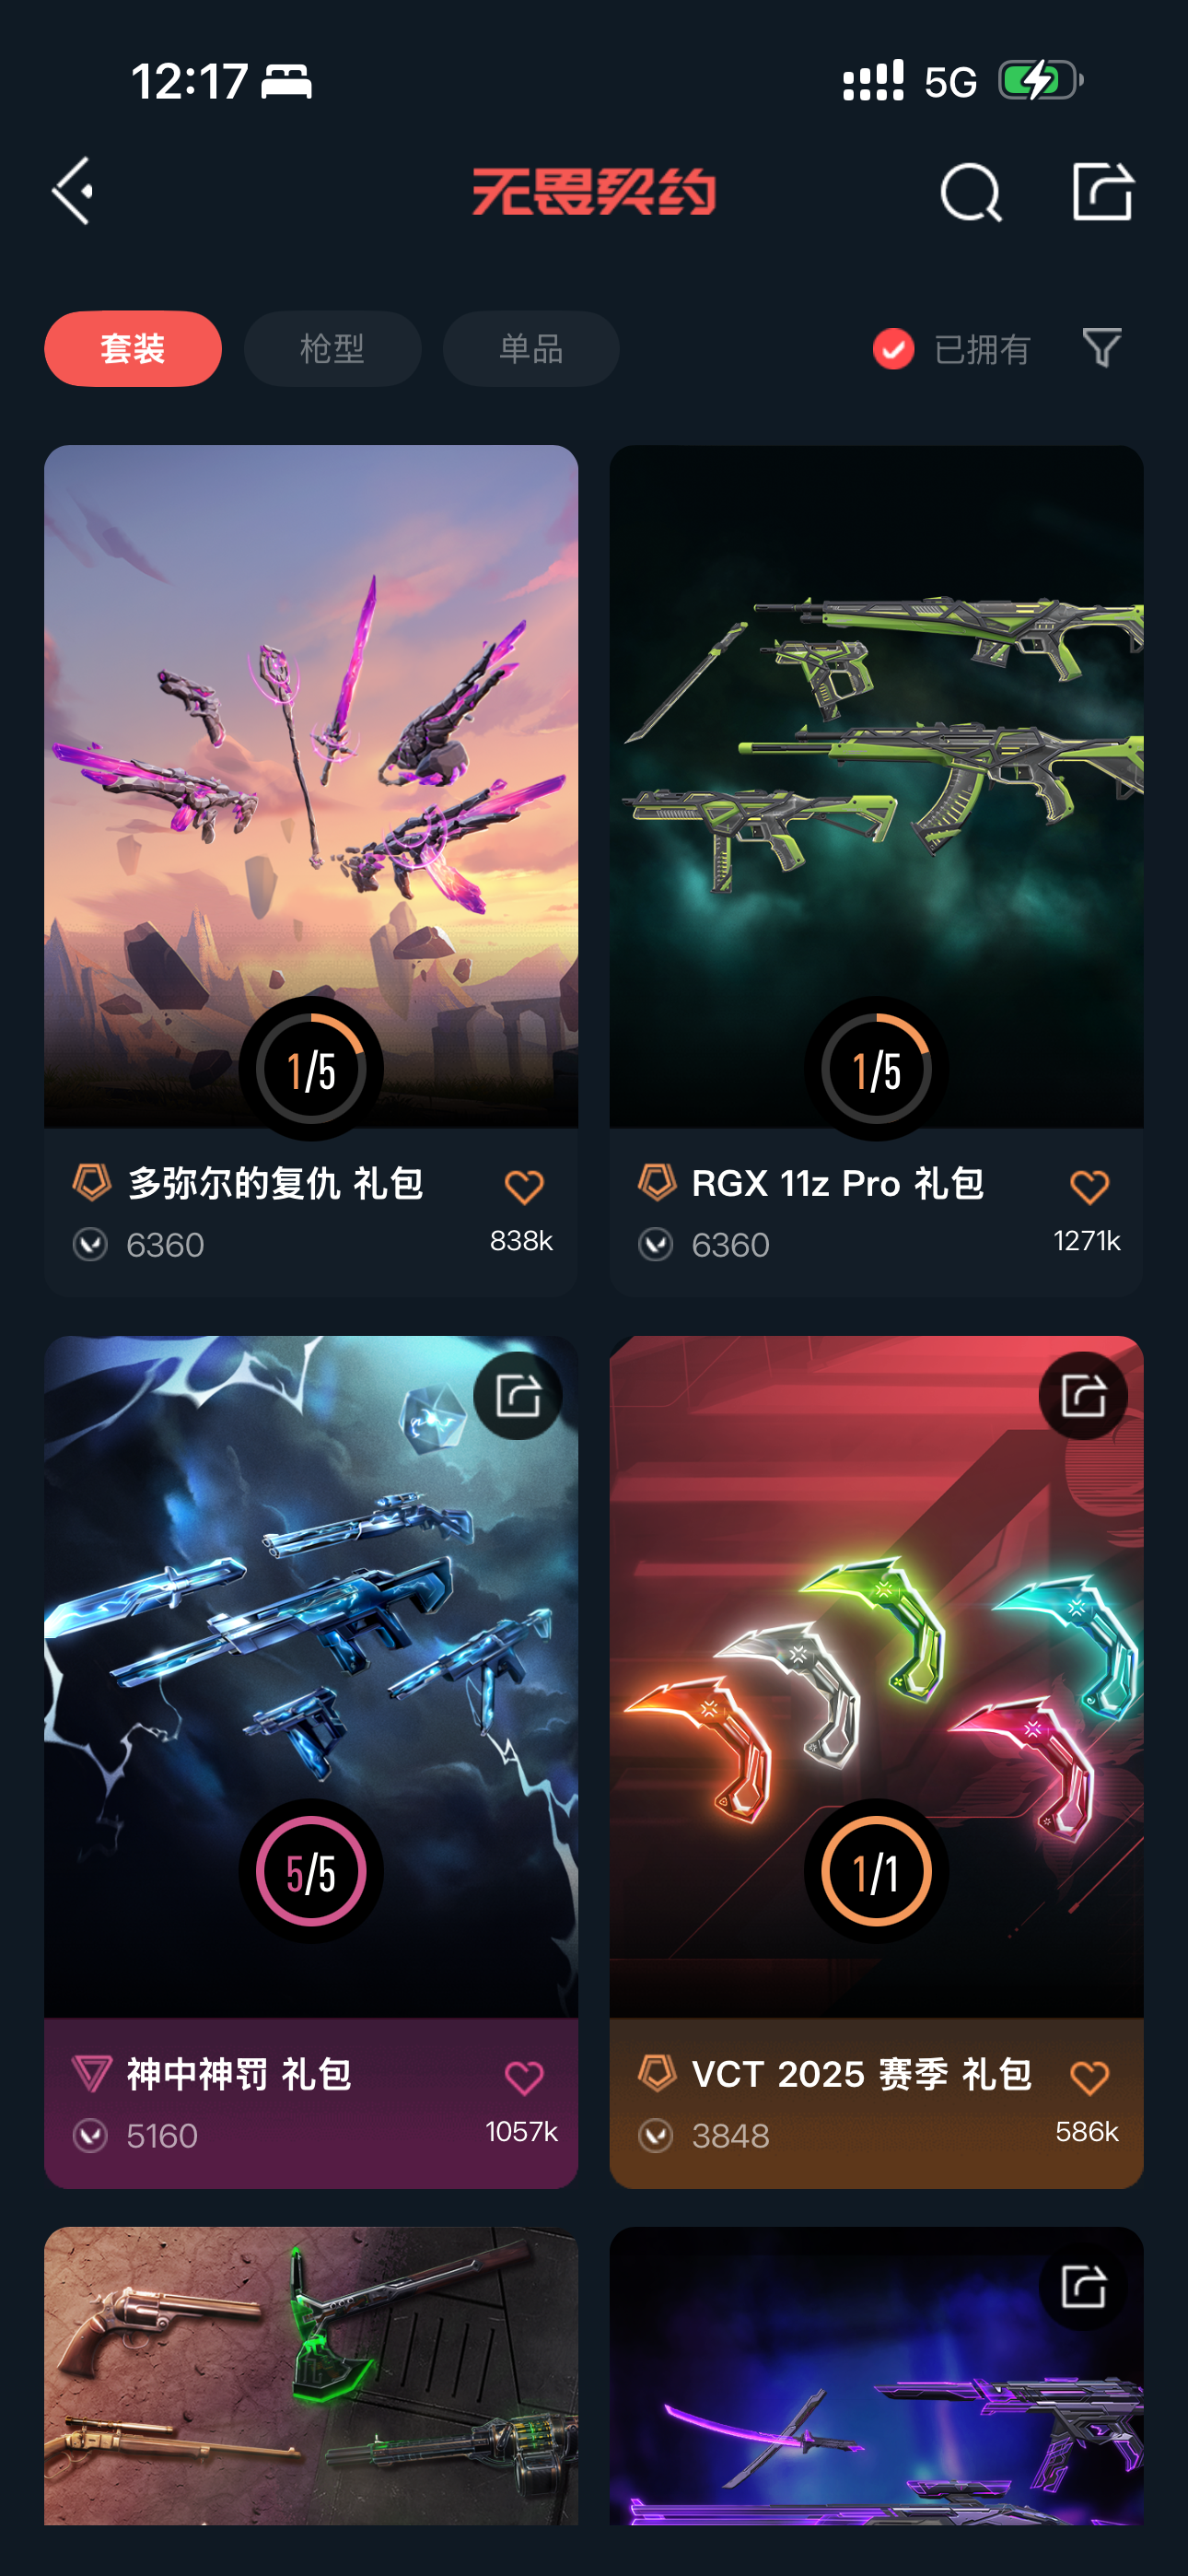Open the search magnifier icon

click(x=971, y=192)
